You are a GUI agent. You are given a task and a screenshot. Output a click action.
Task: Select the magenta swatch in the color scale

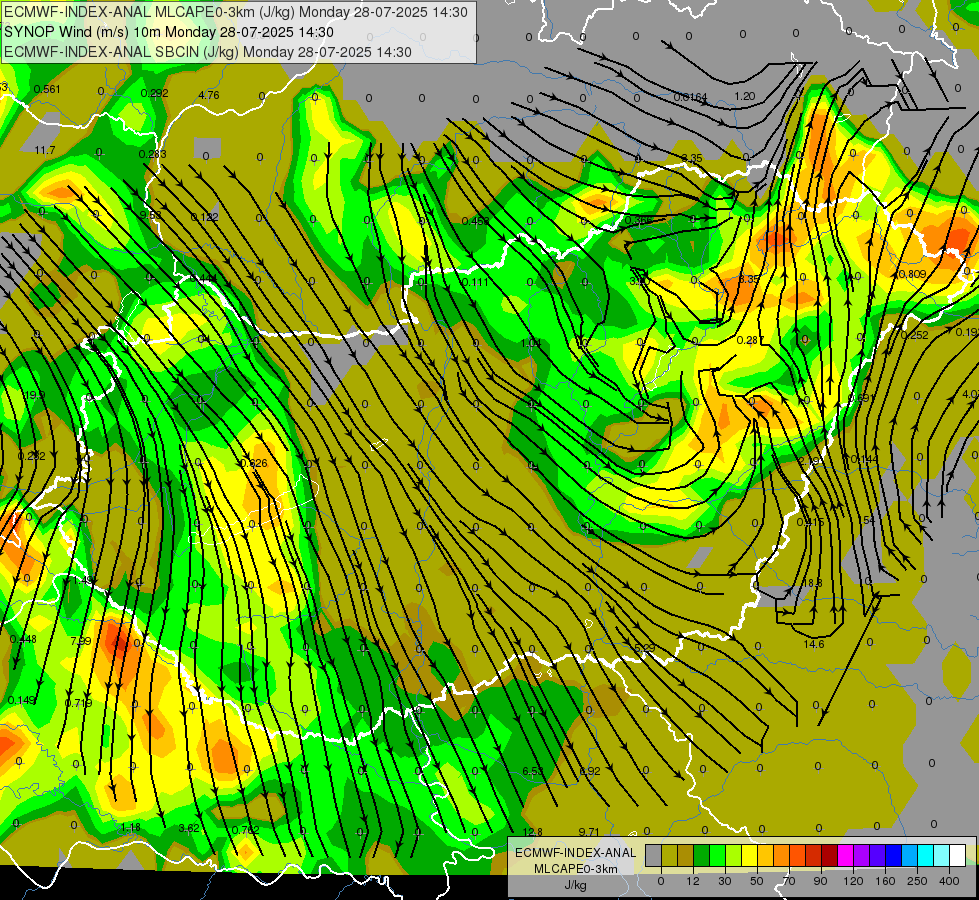pos(846,855)
